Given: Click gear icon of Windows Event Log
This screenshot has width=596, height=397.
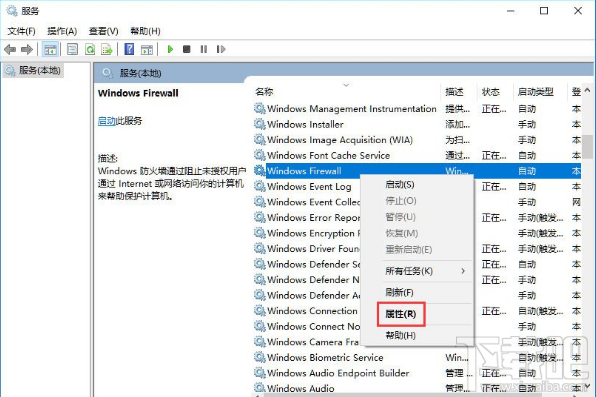Looking at the screenshot, I should pos(260,186).
